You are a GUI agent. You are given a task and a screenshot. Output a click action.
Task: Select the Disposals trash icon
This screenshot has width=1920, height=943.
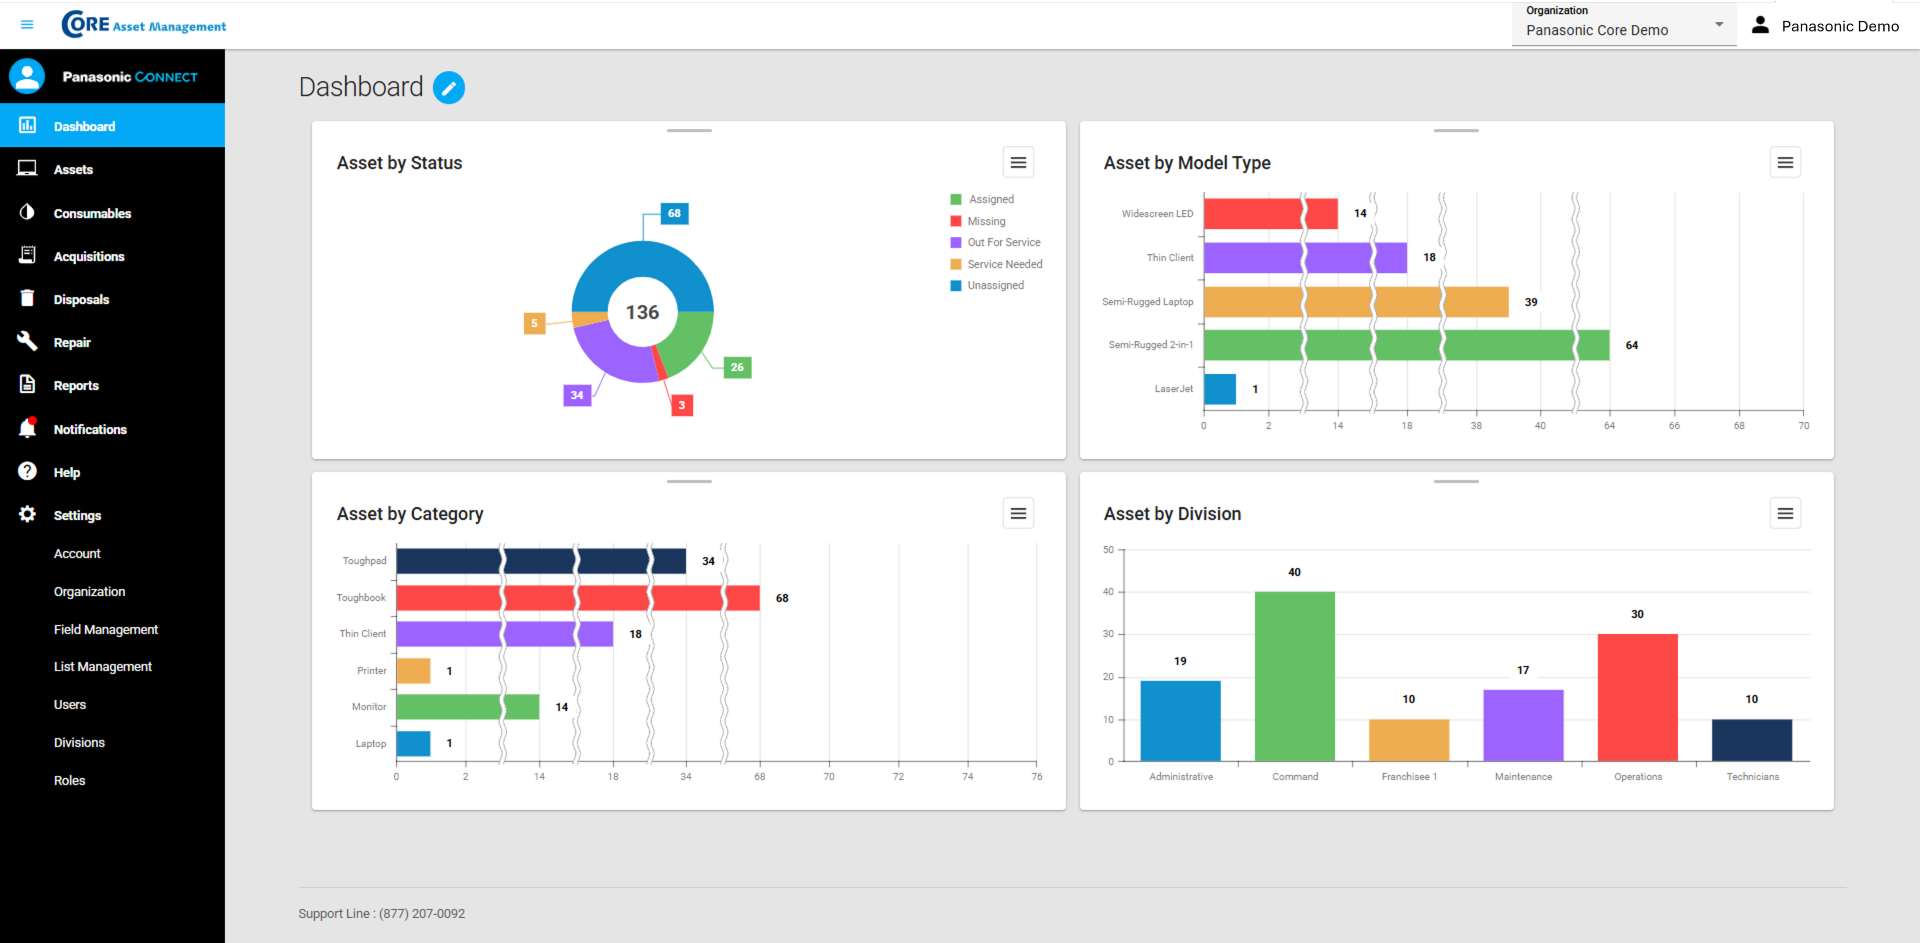coord(27,298)
